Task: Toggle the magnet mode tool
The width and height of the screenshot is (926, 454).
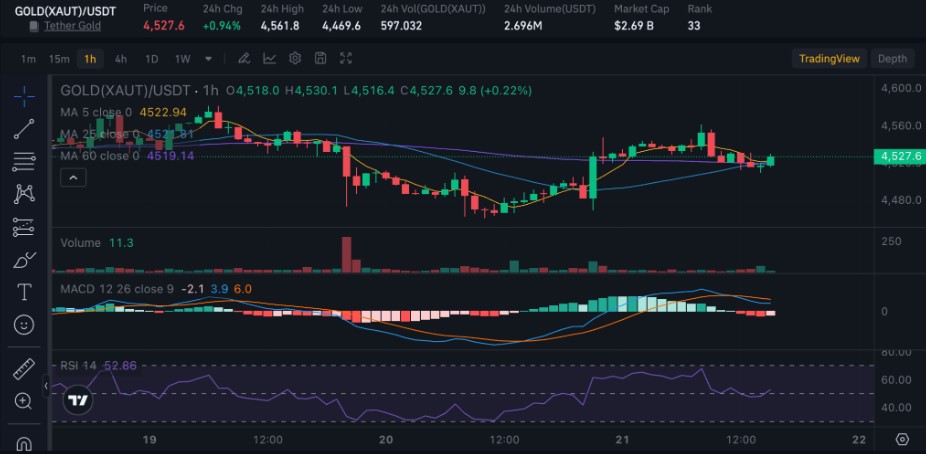Action: [x=24, y=443]
